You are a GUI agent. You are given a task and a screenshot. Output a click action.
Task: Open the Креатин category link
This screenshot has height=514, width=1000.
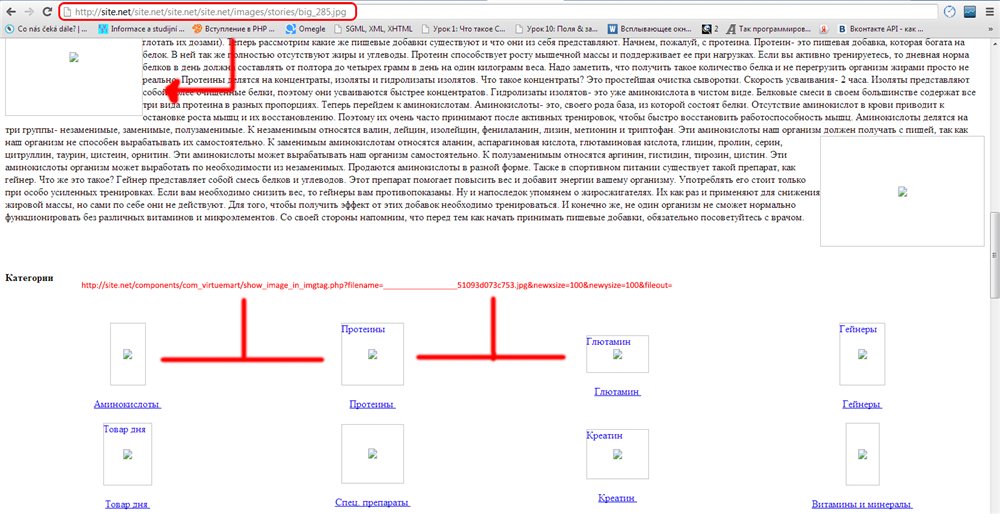(x=617, y=497)
